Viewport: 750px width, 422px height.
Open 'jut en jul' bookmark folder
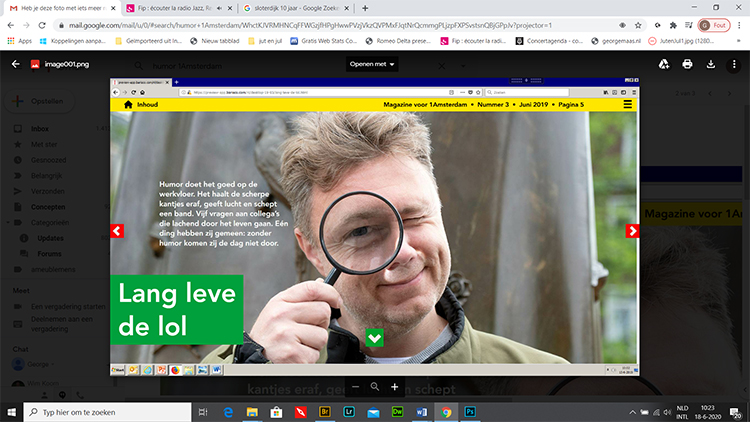coord(265,41)
